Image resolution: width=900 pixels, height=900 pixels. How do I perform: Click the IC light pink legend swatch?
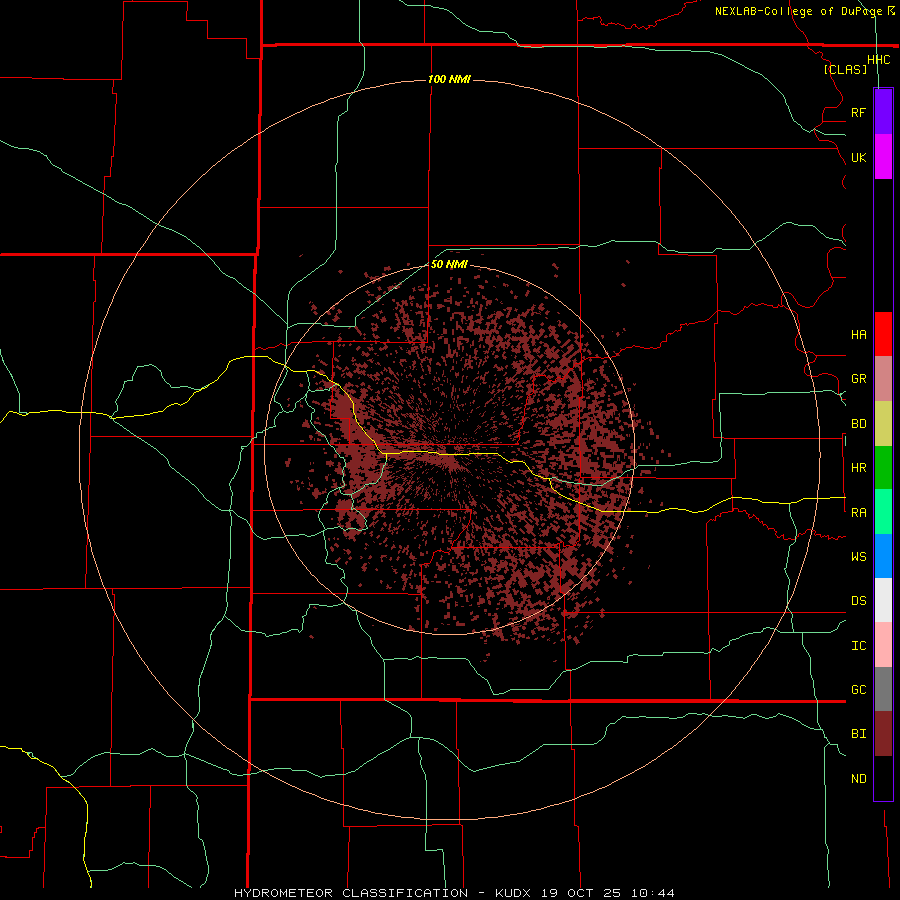point(883,645)
